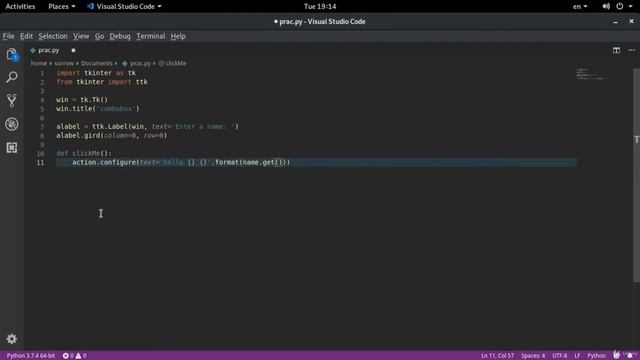Change indentation via Spaces: 4

point(533,356)
